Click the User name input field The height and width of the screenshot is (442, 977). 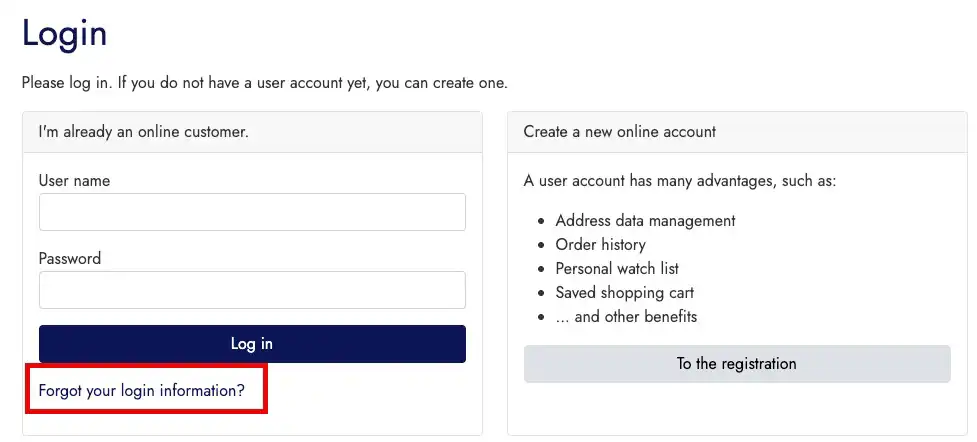[x=252, y=212]
